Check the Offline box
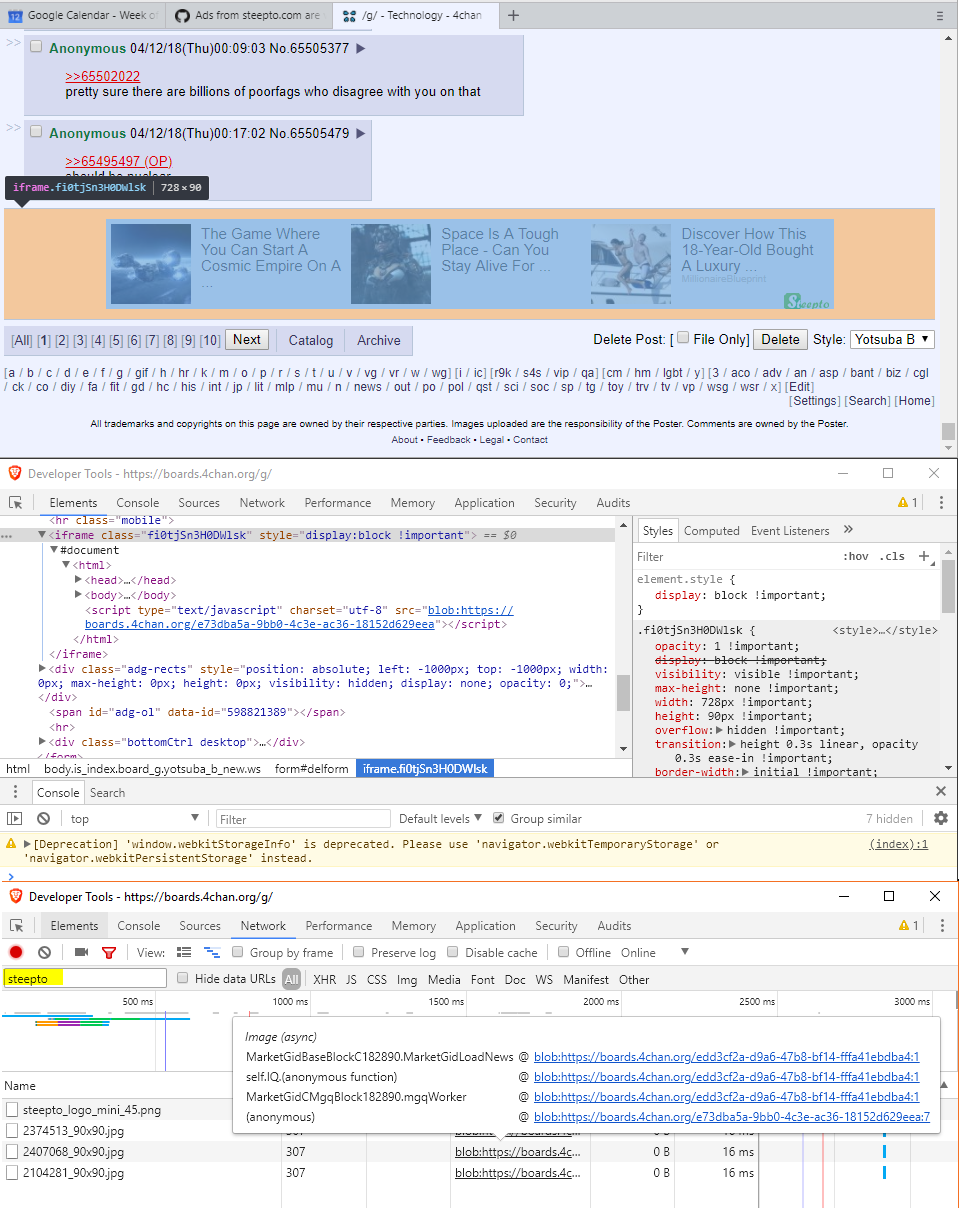 click(564, 952)
